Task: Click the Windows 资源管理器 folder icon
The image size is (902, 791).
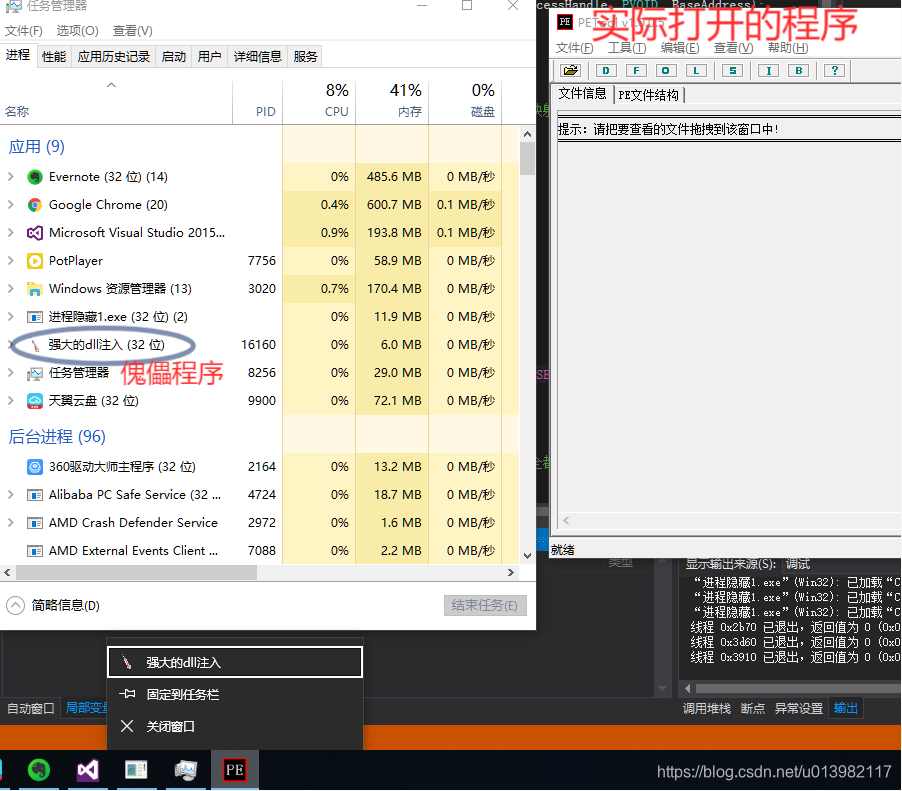Action: (x=35, y=289)
